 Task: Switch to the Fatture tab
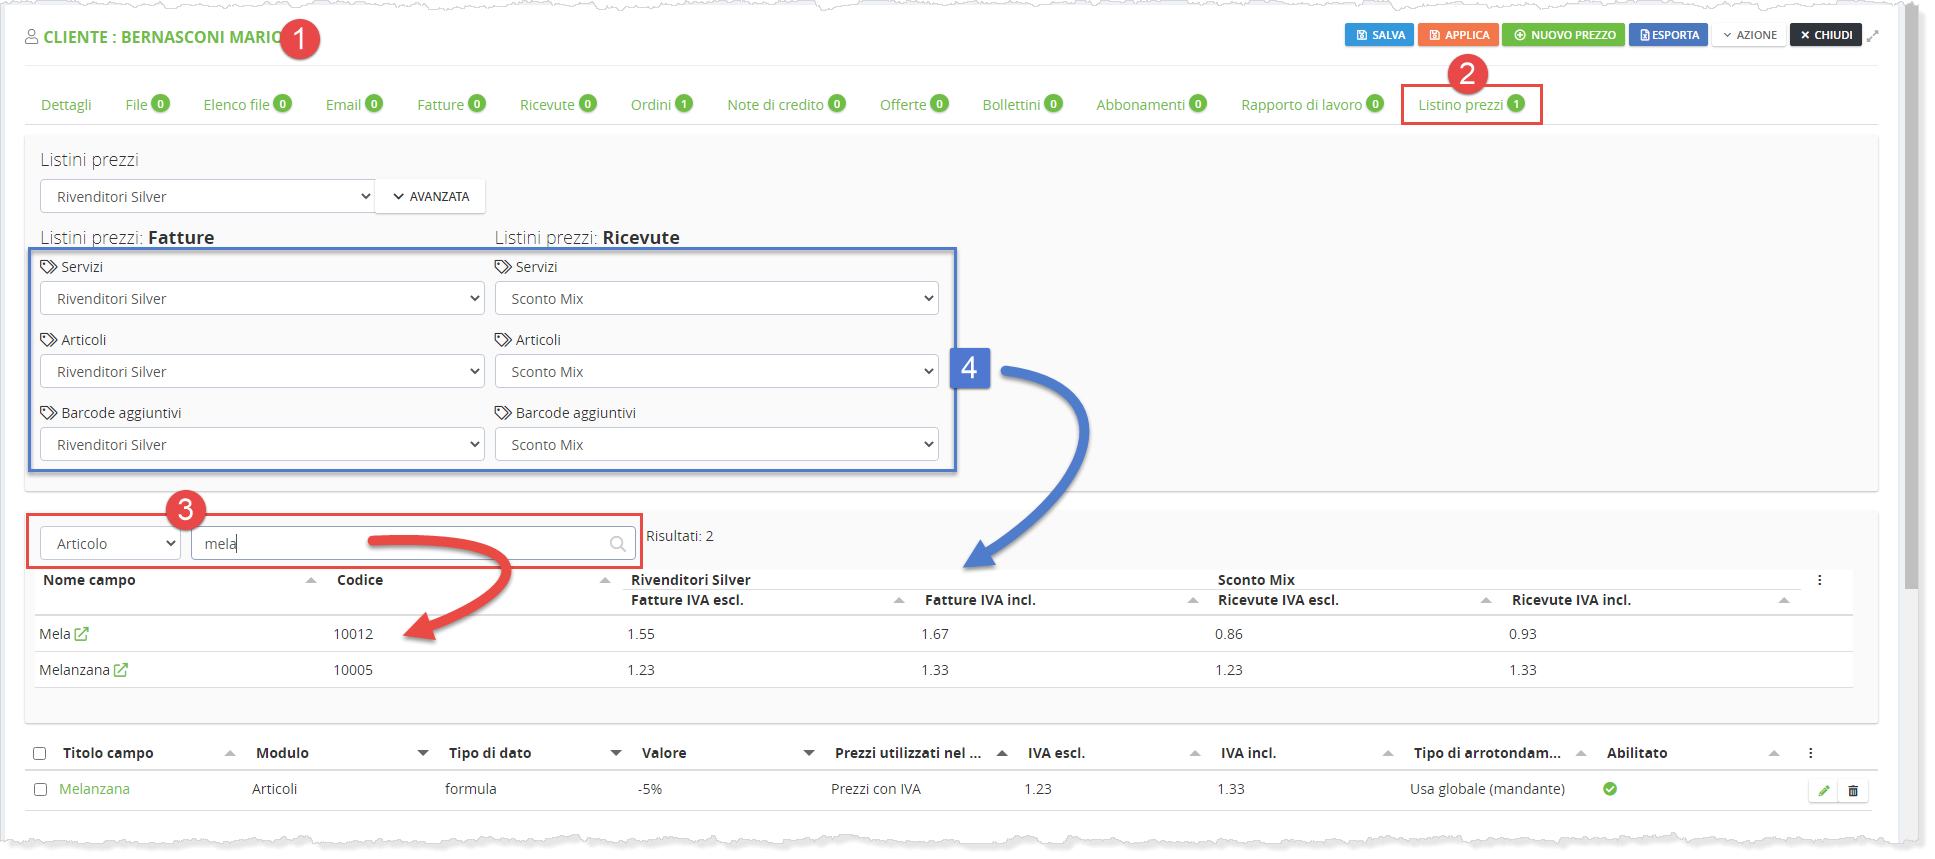coord(441,105)
